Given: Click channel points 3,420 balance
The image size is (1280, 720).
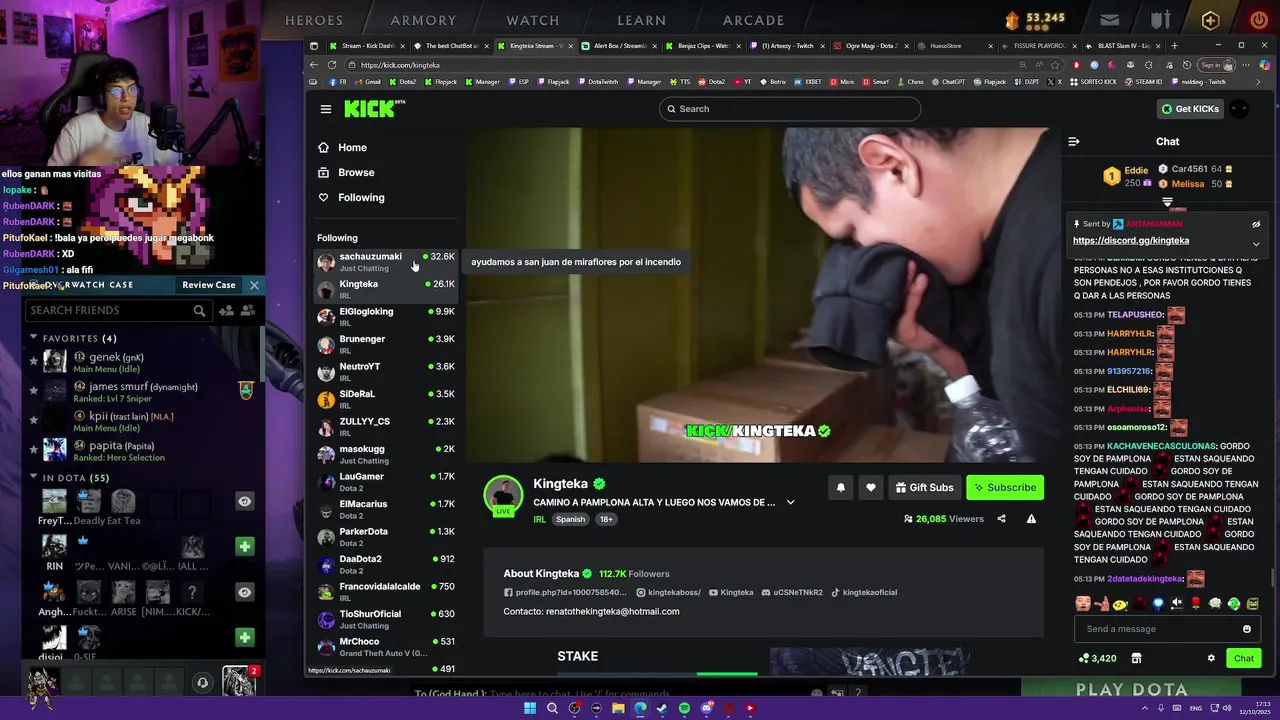Looking at the screenshot, I should [x=1097, y=658].
